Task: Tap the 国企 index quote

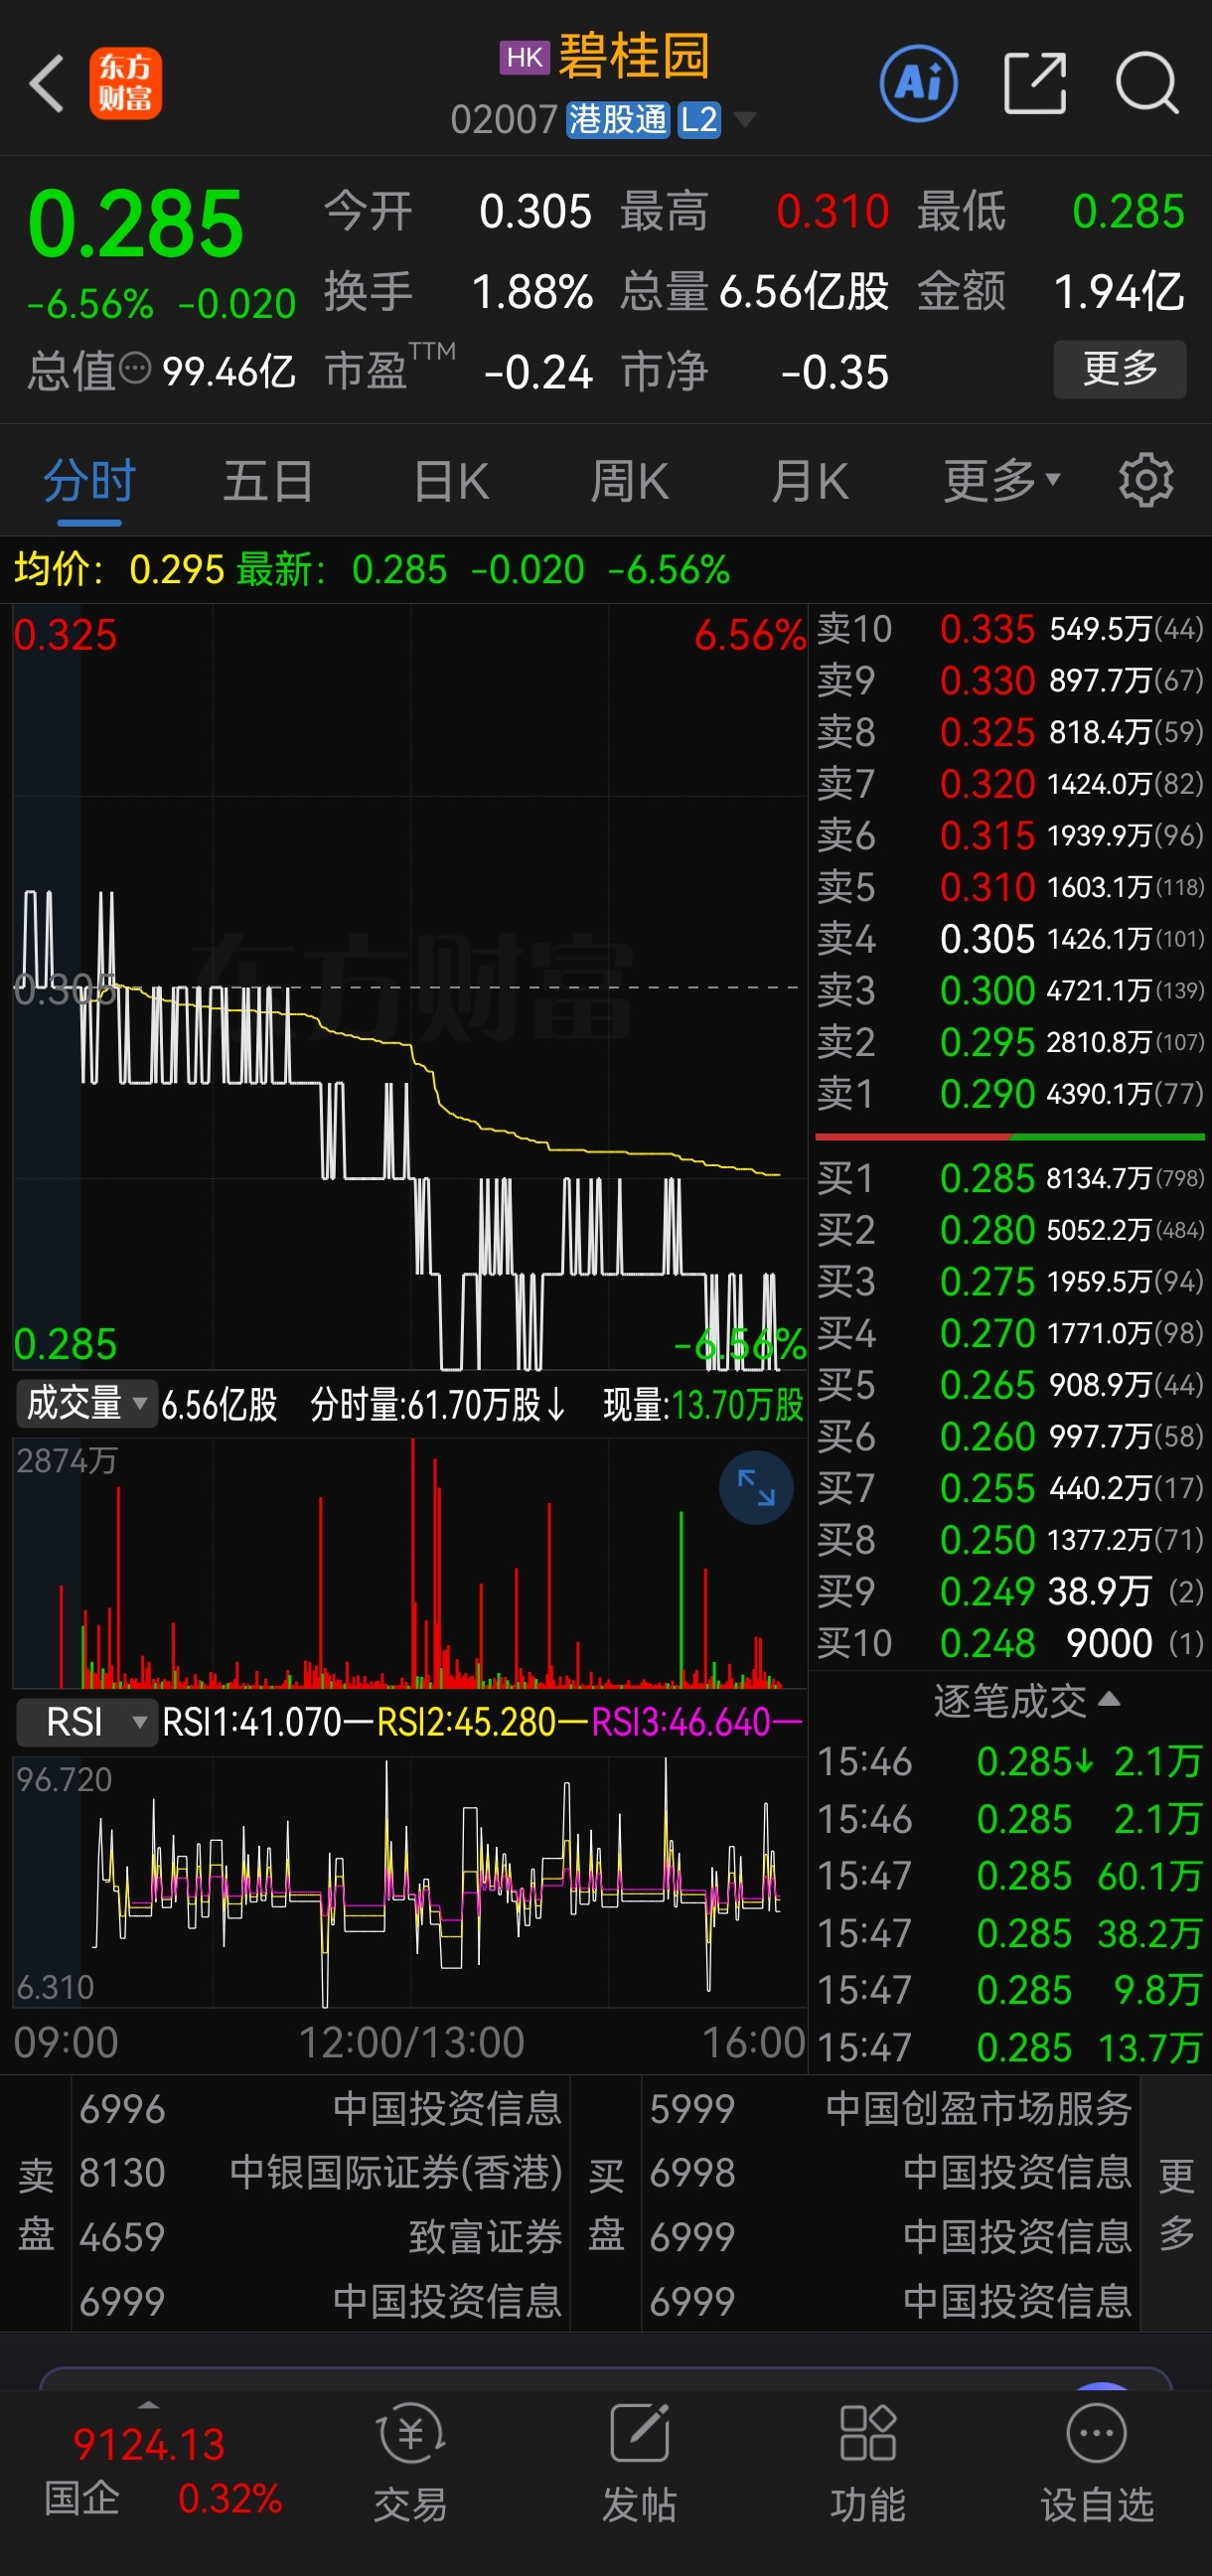Action: click(x=163, y=2470)
